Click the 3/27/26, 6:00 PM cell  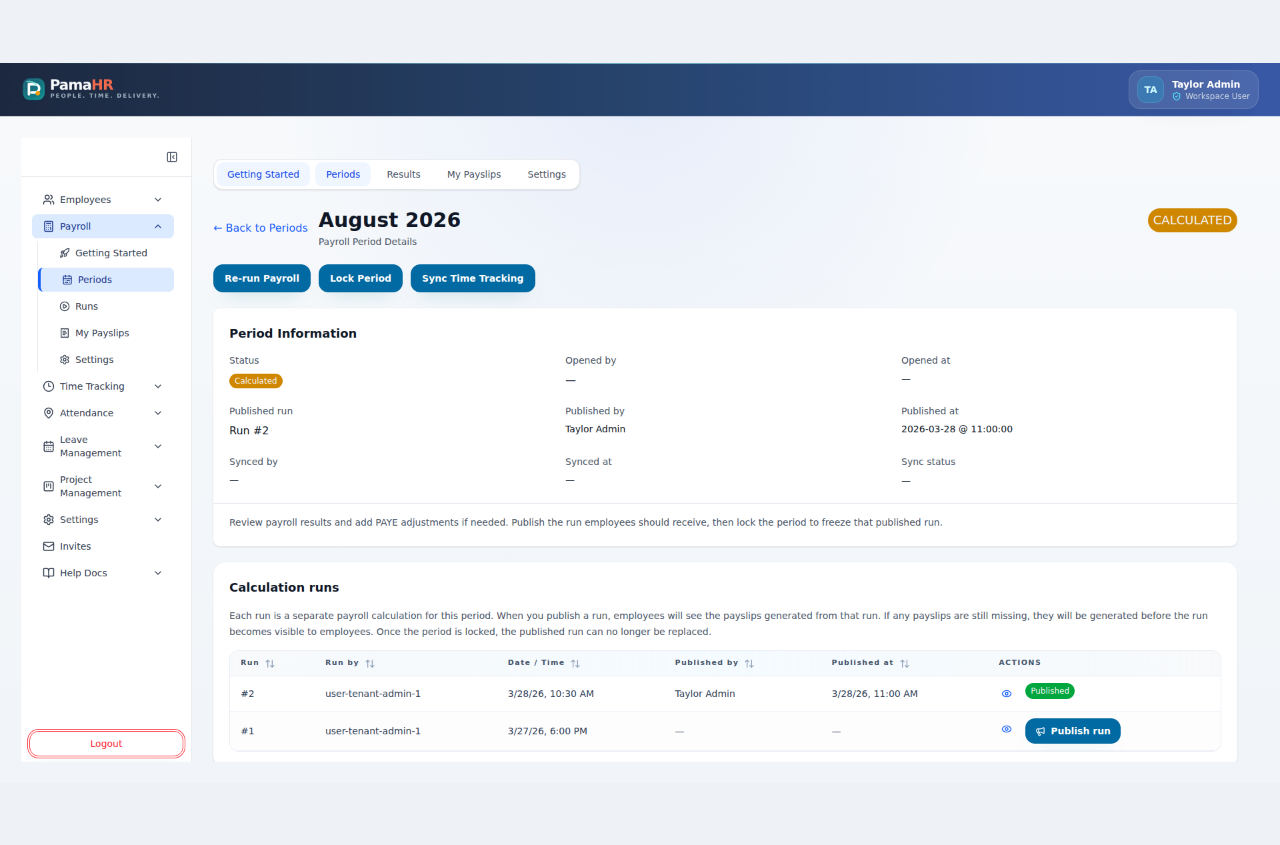(548, 731)
